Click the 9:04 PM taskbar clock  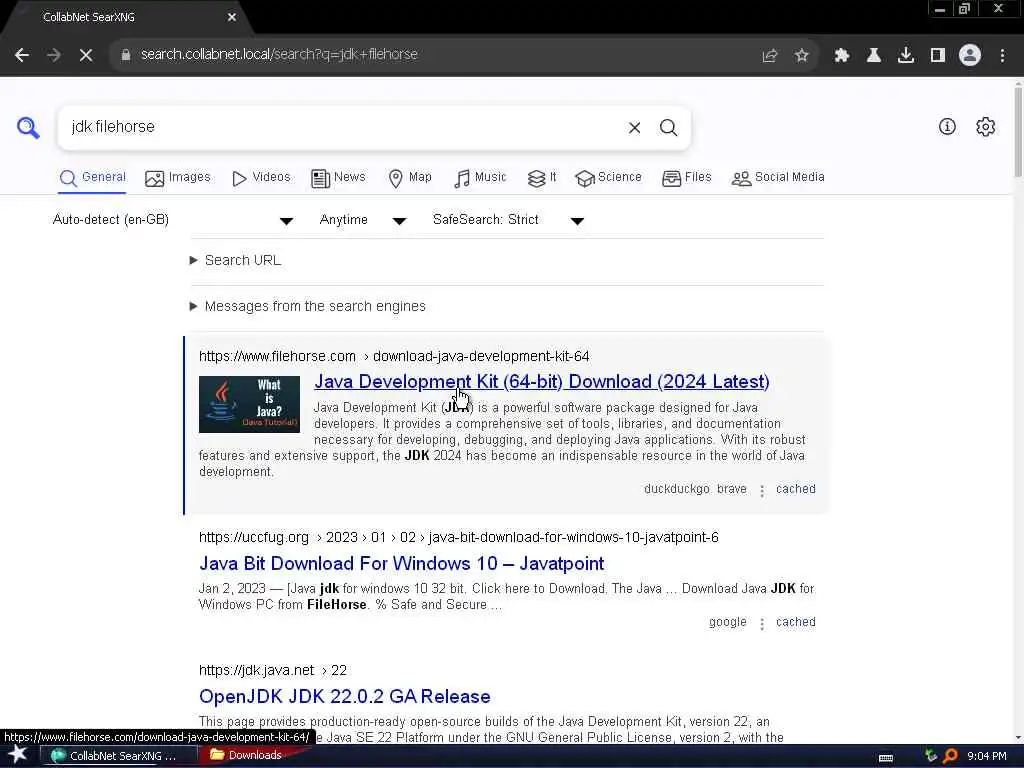click(986, 756)
